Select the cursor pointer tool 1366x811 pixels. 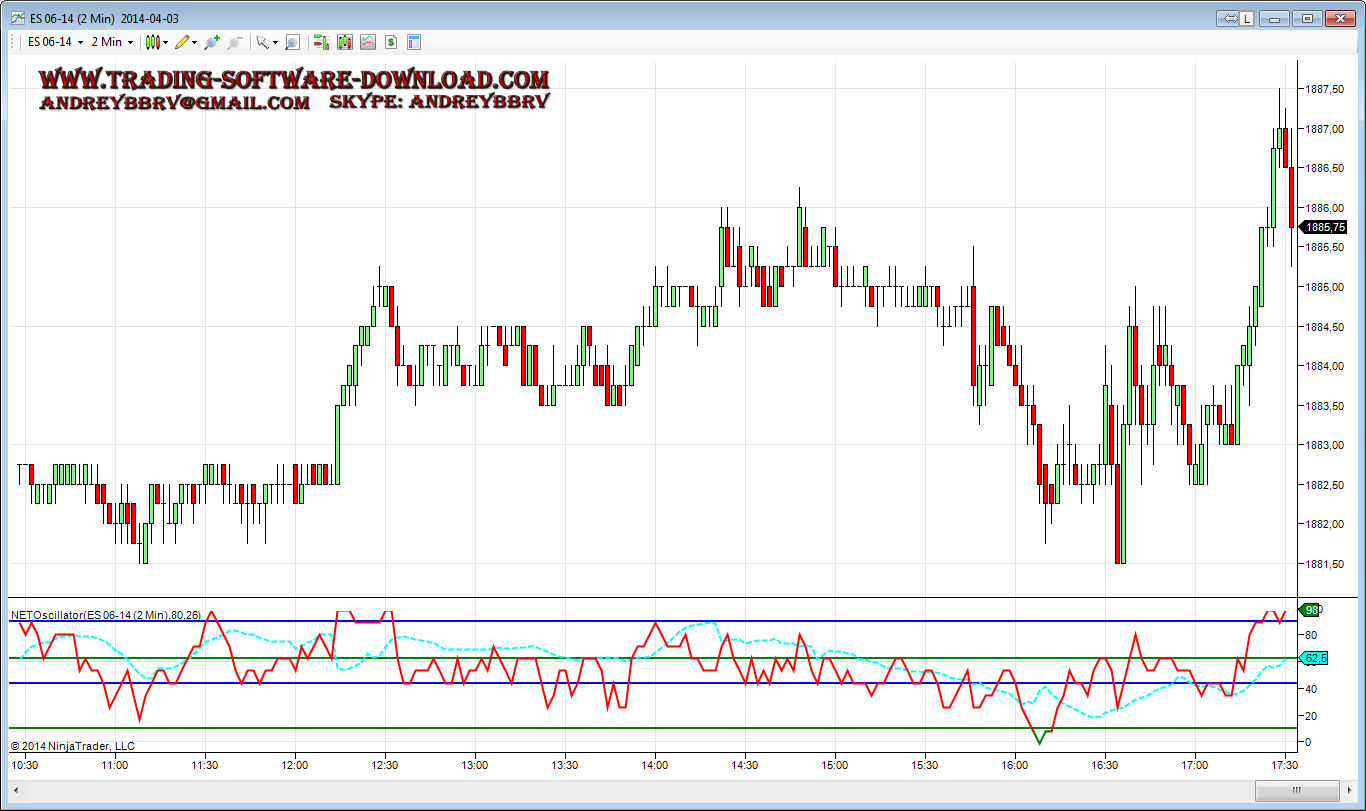point(262,42)
